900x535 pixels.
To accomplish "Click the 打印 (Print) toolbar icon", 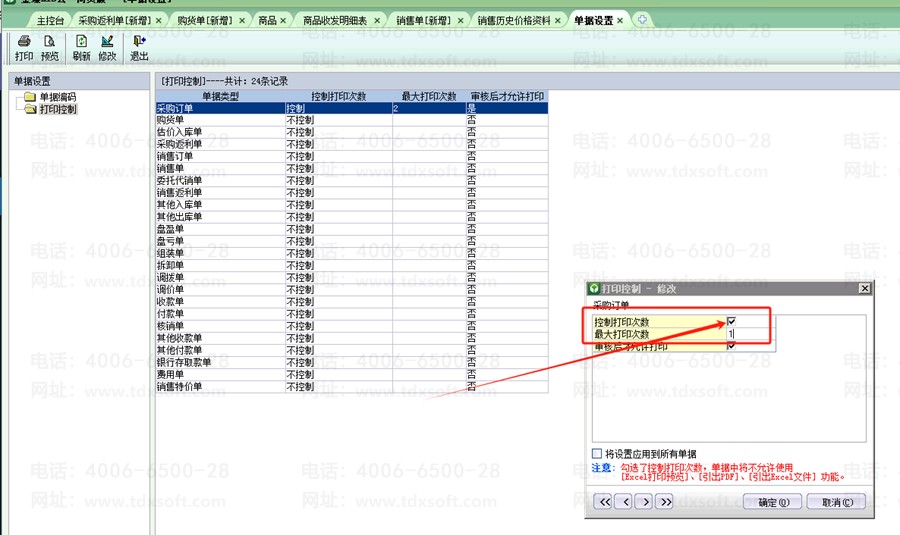I will pyautogui.click(x=23, y=47).
